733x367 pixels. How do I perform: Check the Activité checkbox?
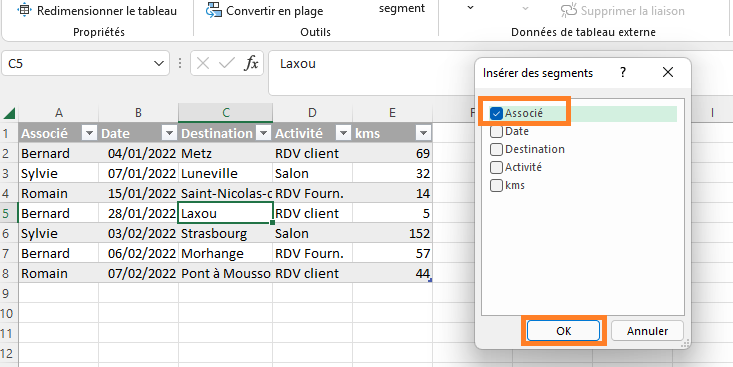(496, 167)
